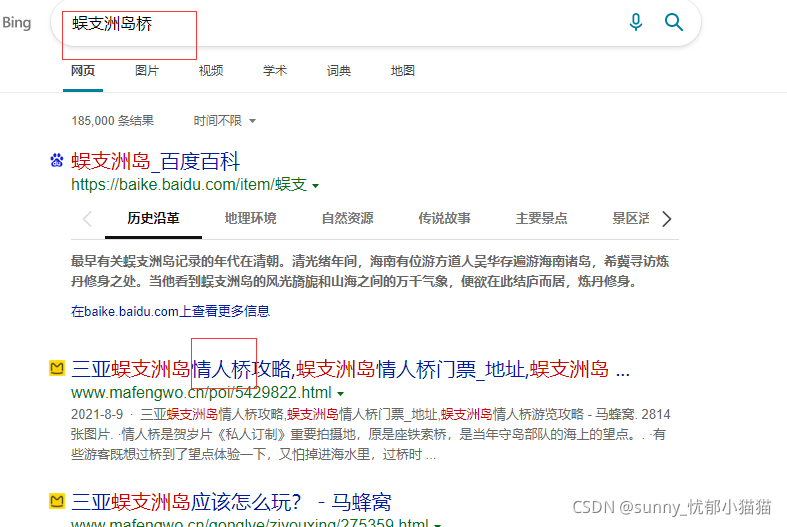Switch to the 视频 tab
Viewport: 787px width, 527px height.
(211, 71)
